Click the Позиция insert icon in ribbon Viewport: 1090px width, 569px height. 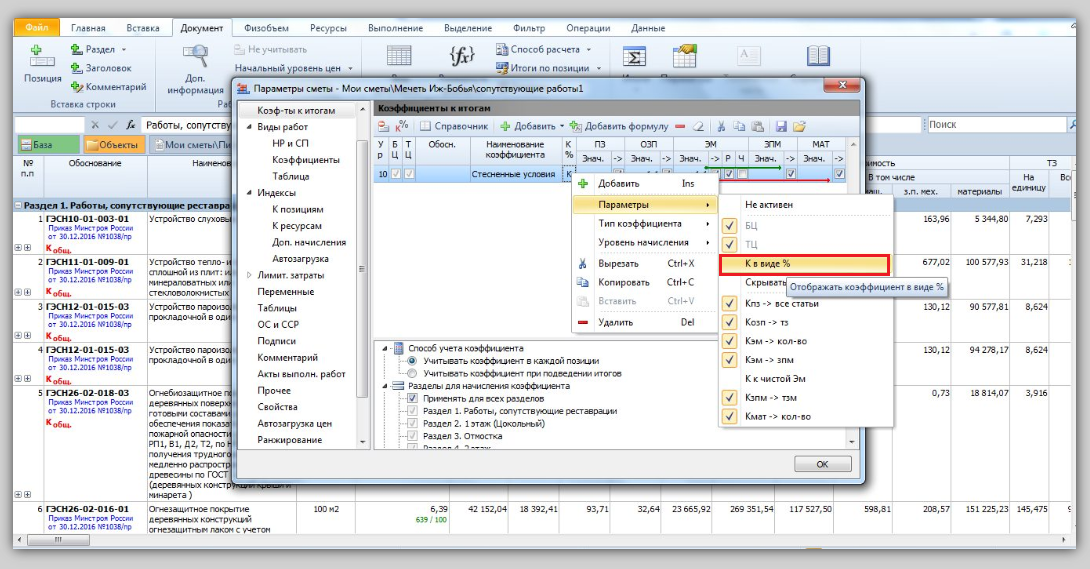(x=42, y=56)
